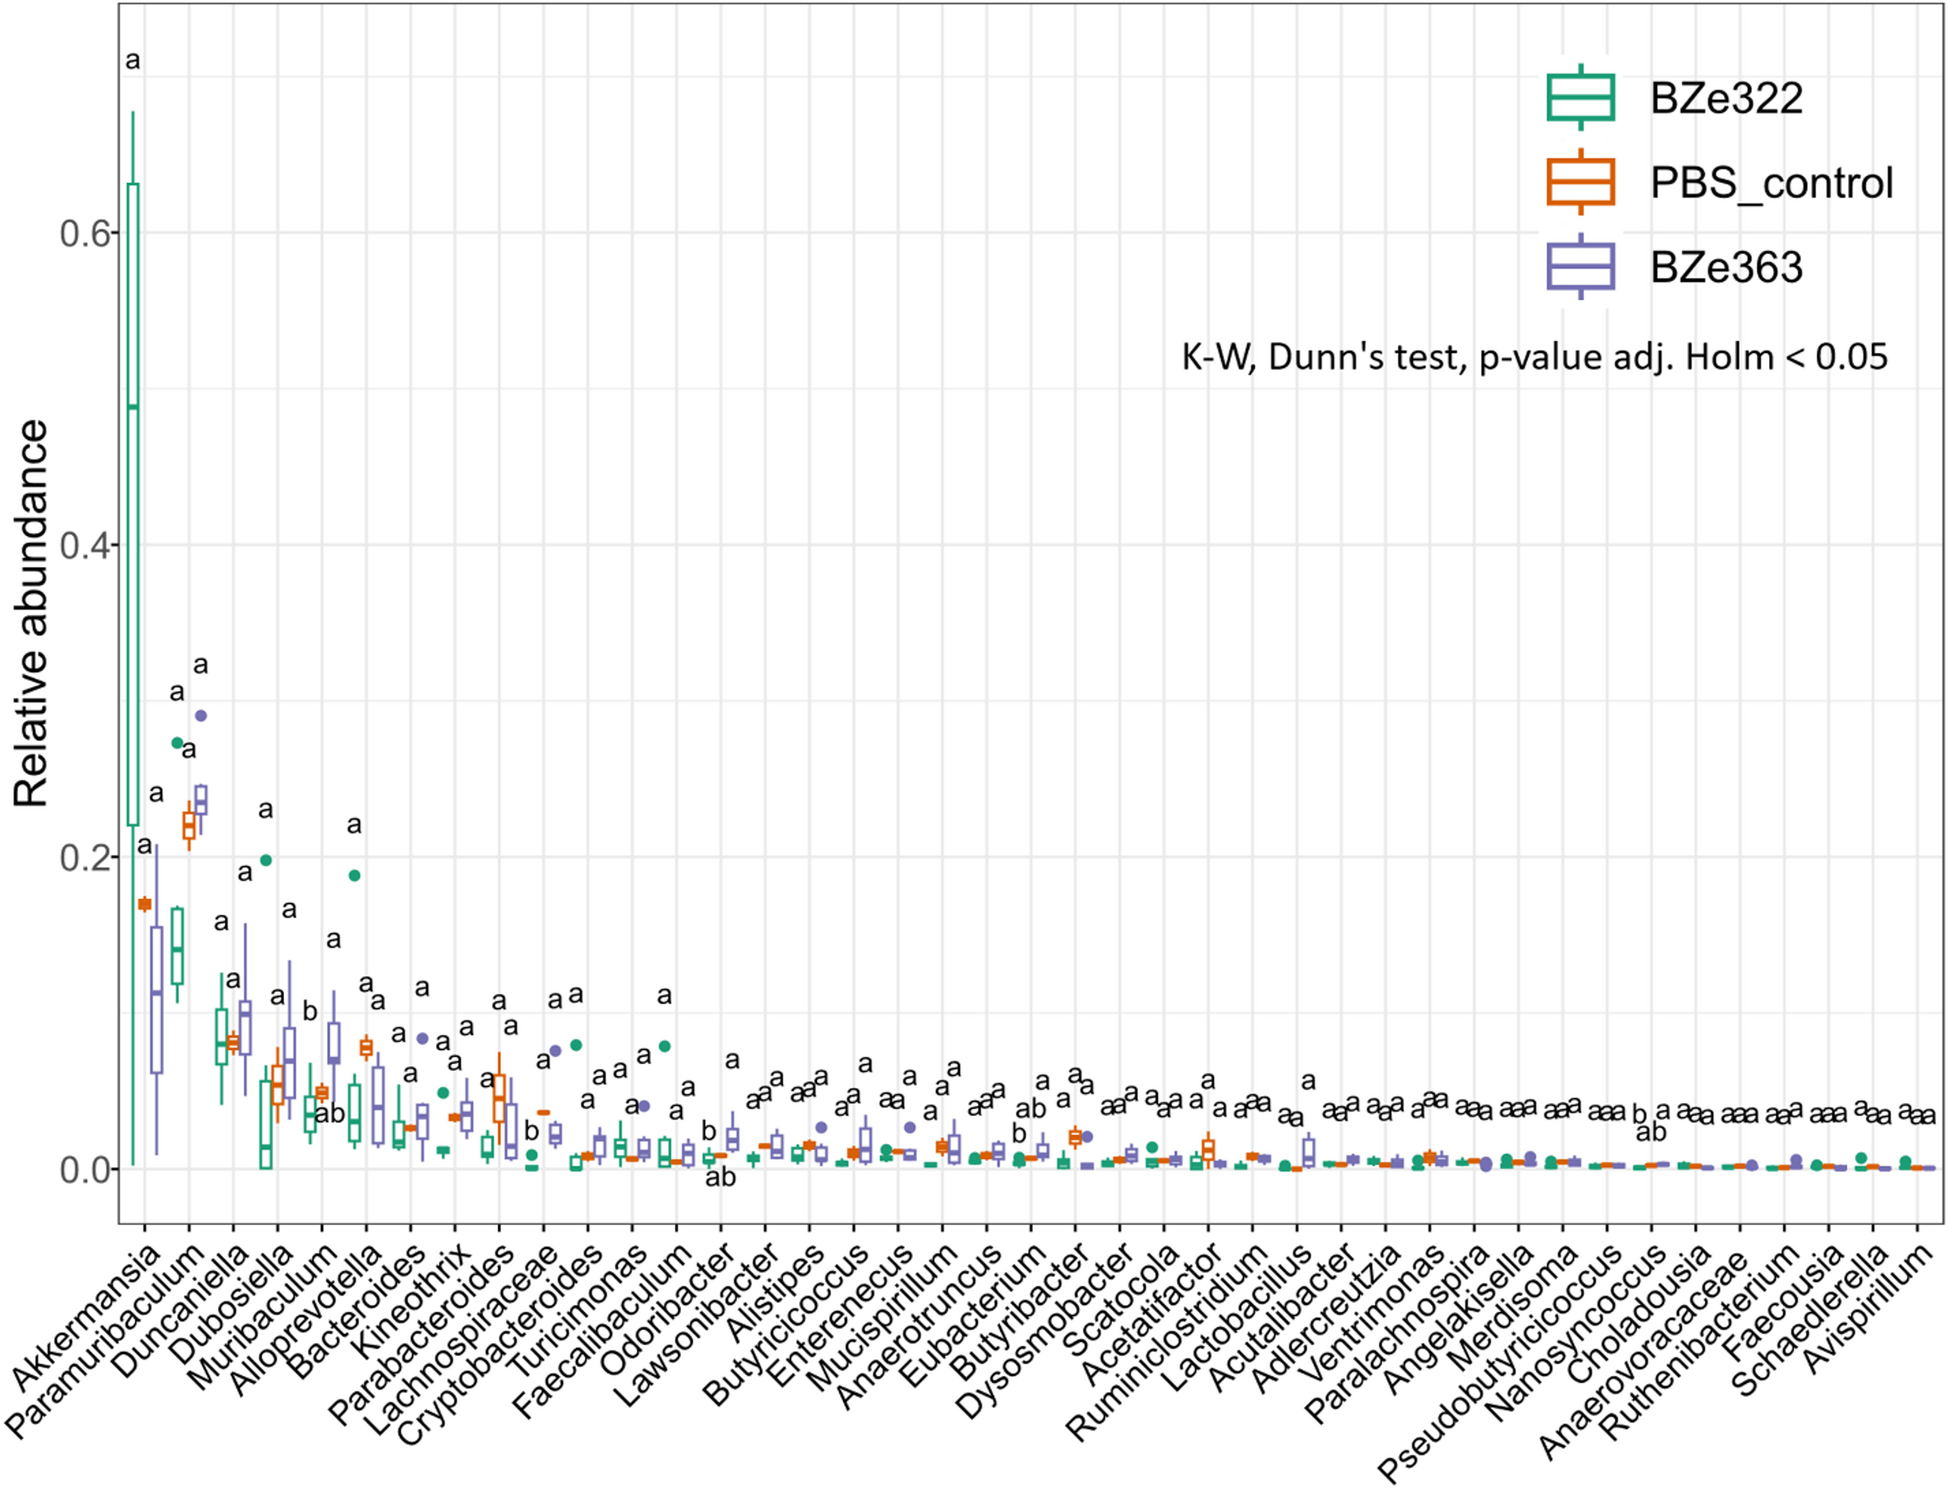Click the Akkermansia x-axis label
This screenshot has width=1948, height=1488.
coord(88,1318)
